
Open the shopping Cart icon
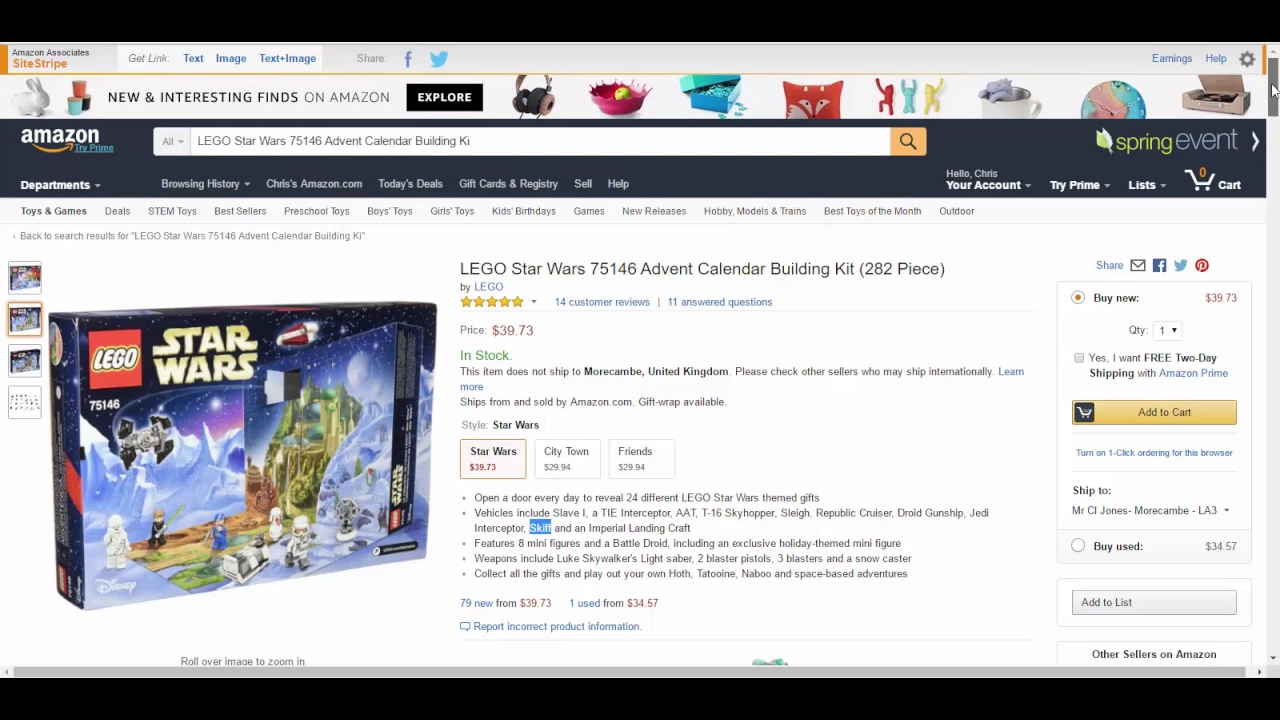[x=1213, y=182]
